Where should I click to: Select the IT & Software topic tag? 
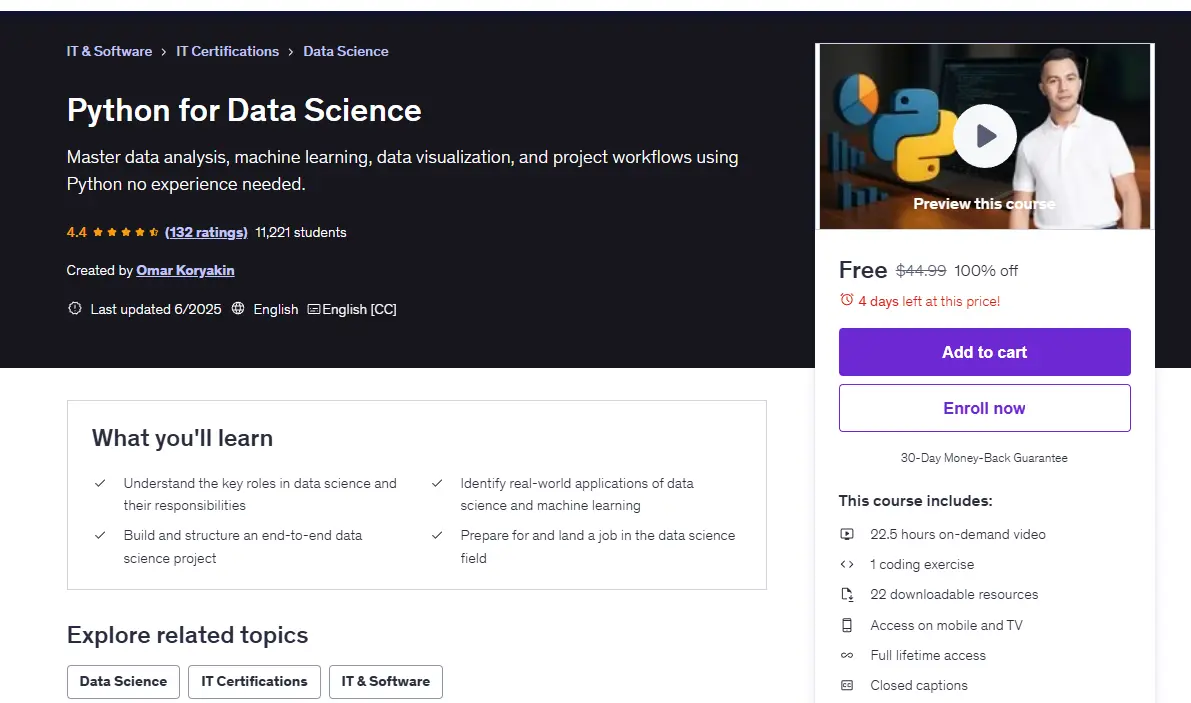click(x=386, y=682)
